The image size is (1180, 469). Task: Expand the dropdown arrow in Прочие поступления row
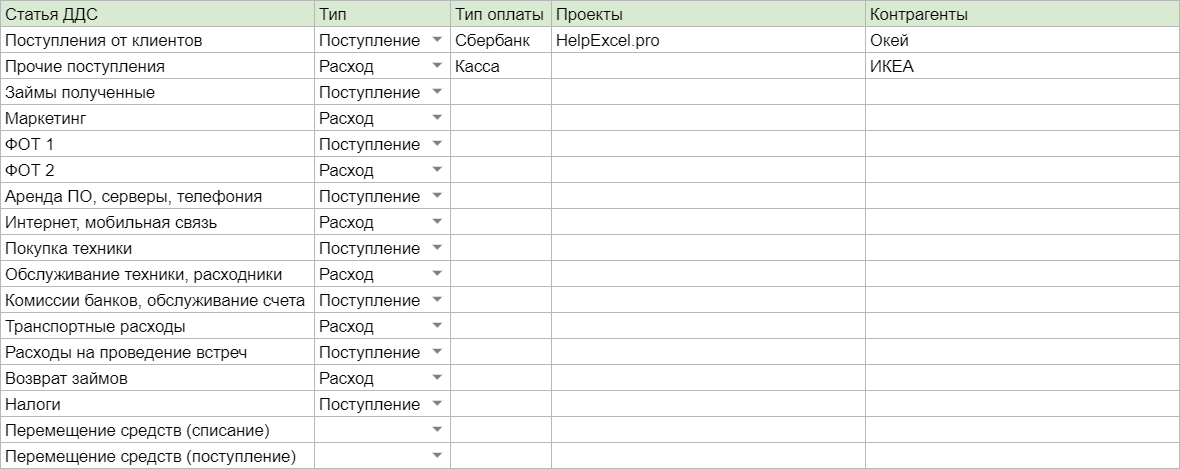pos(436,66)
